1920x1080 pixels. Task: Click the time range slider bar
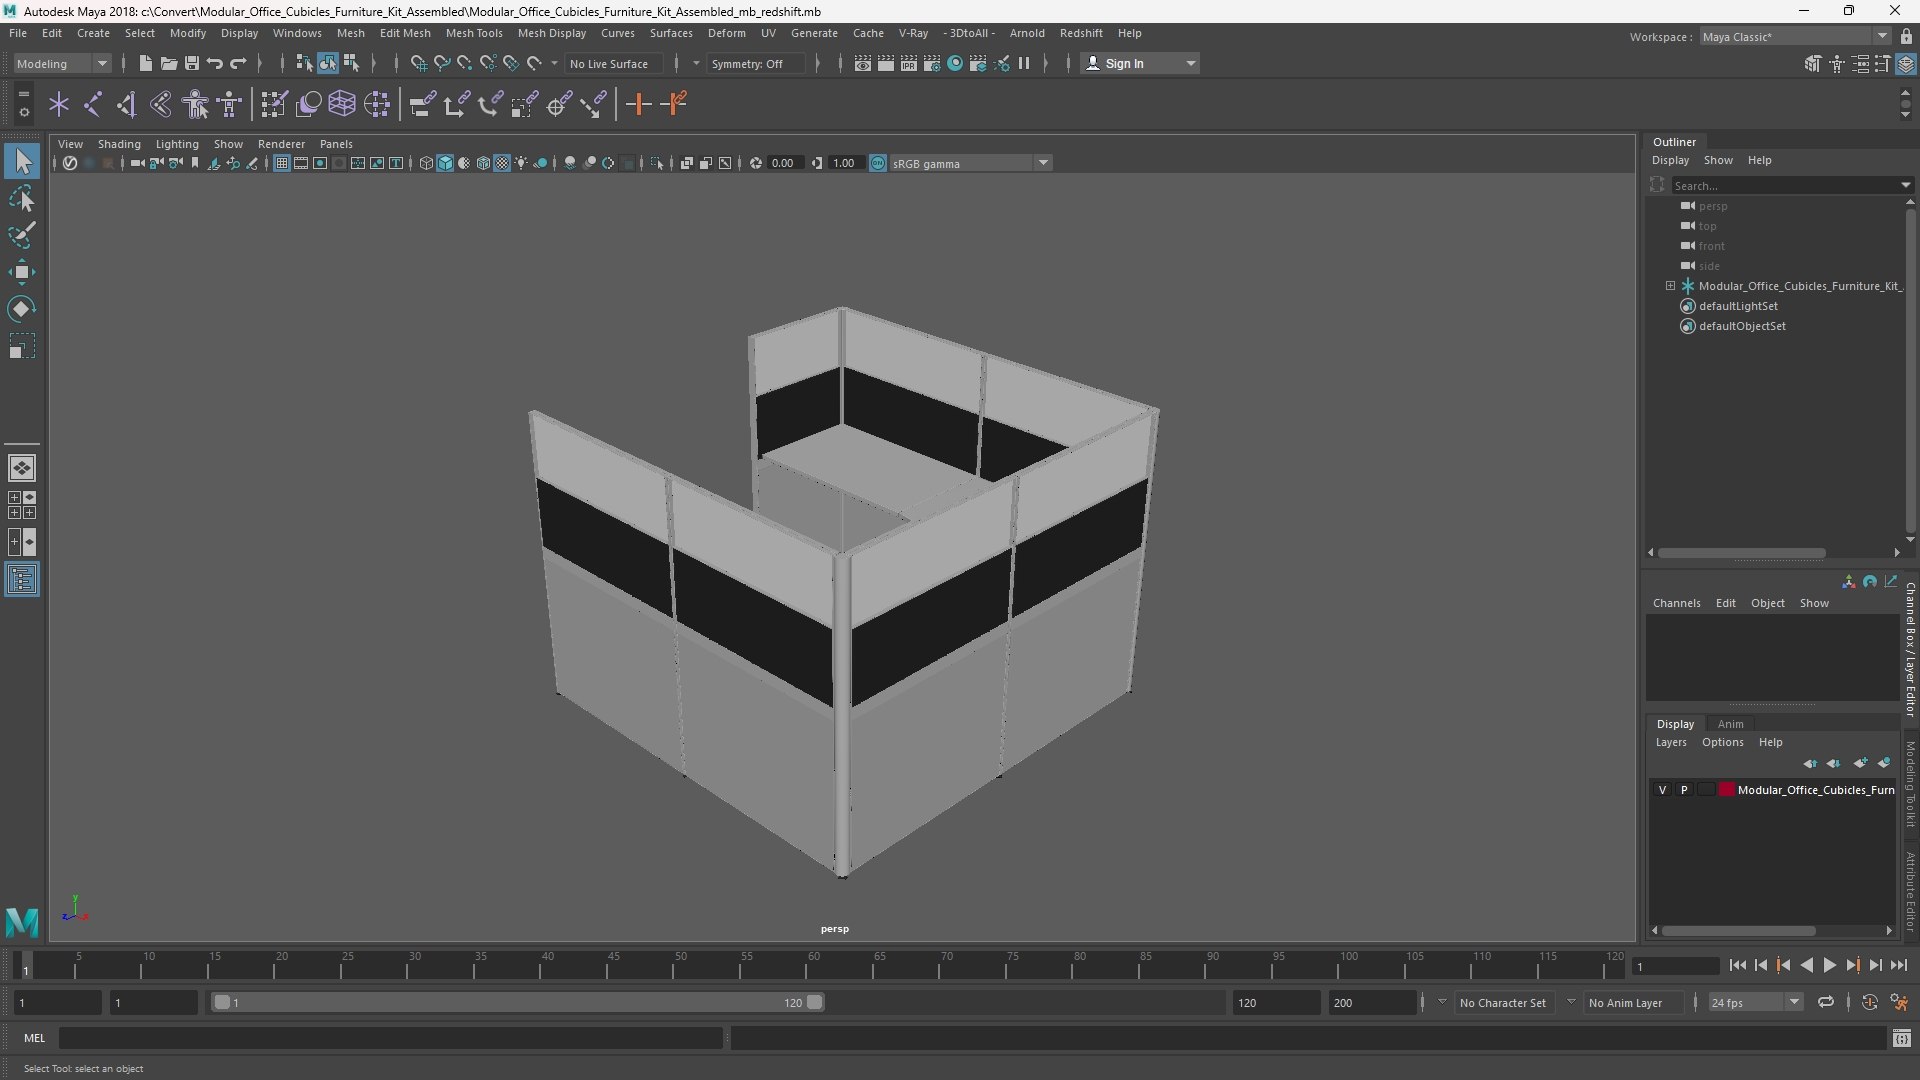click(517, 1002)
